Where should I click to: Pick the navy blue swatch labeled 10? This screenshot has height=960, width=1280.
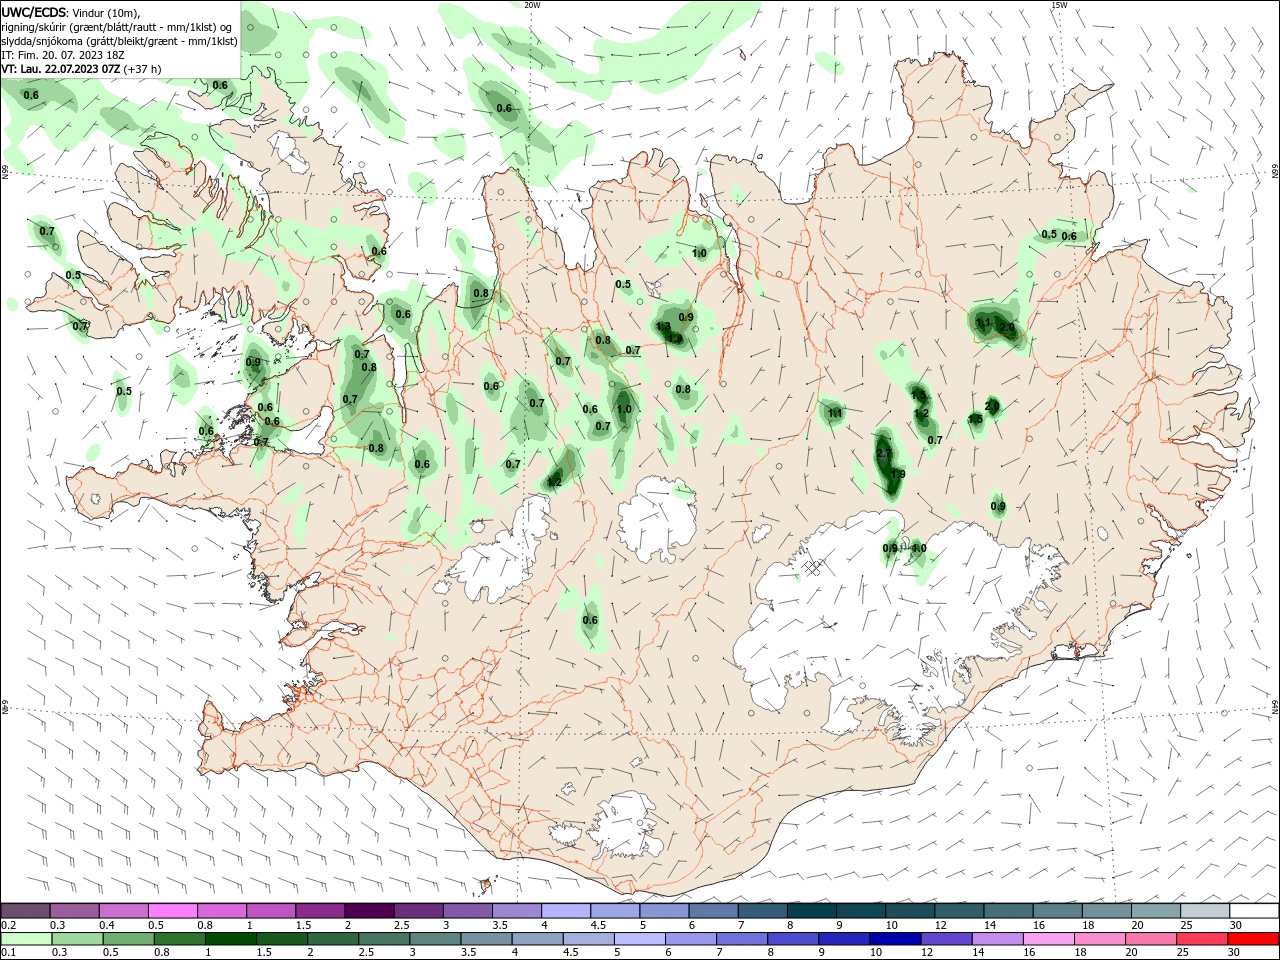[x=895, y=939]
